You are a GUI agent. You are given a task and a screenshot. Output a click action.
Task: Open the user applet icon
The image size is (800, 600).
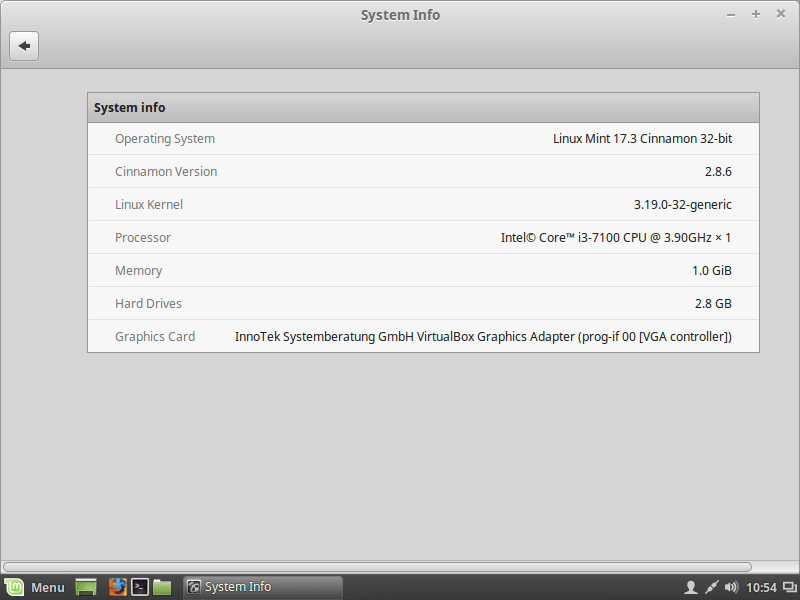click(x=690, y=588)
